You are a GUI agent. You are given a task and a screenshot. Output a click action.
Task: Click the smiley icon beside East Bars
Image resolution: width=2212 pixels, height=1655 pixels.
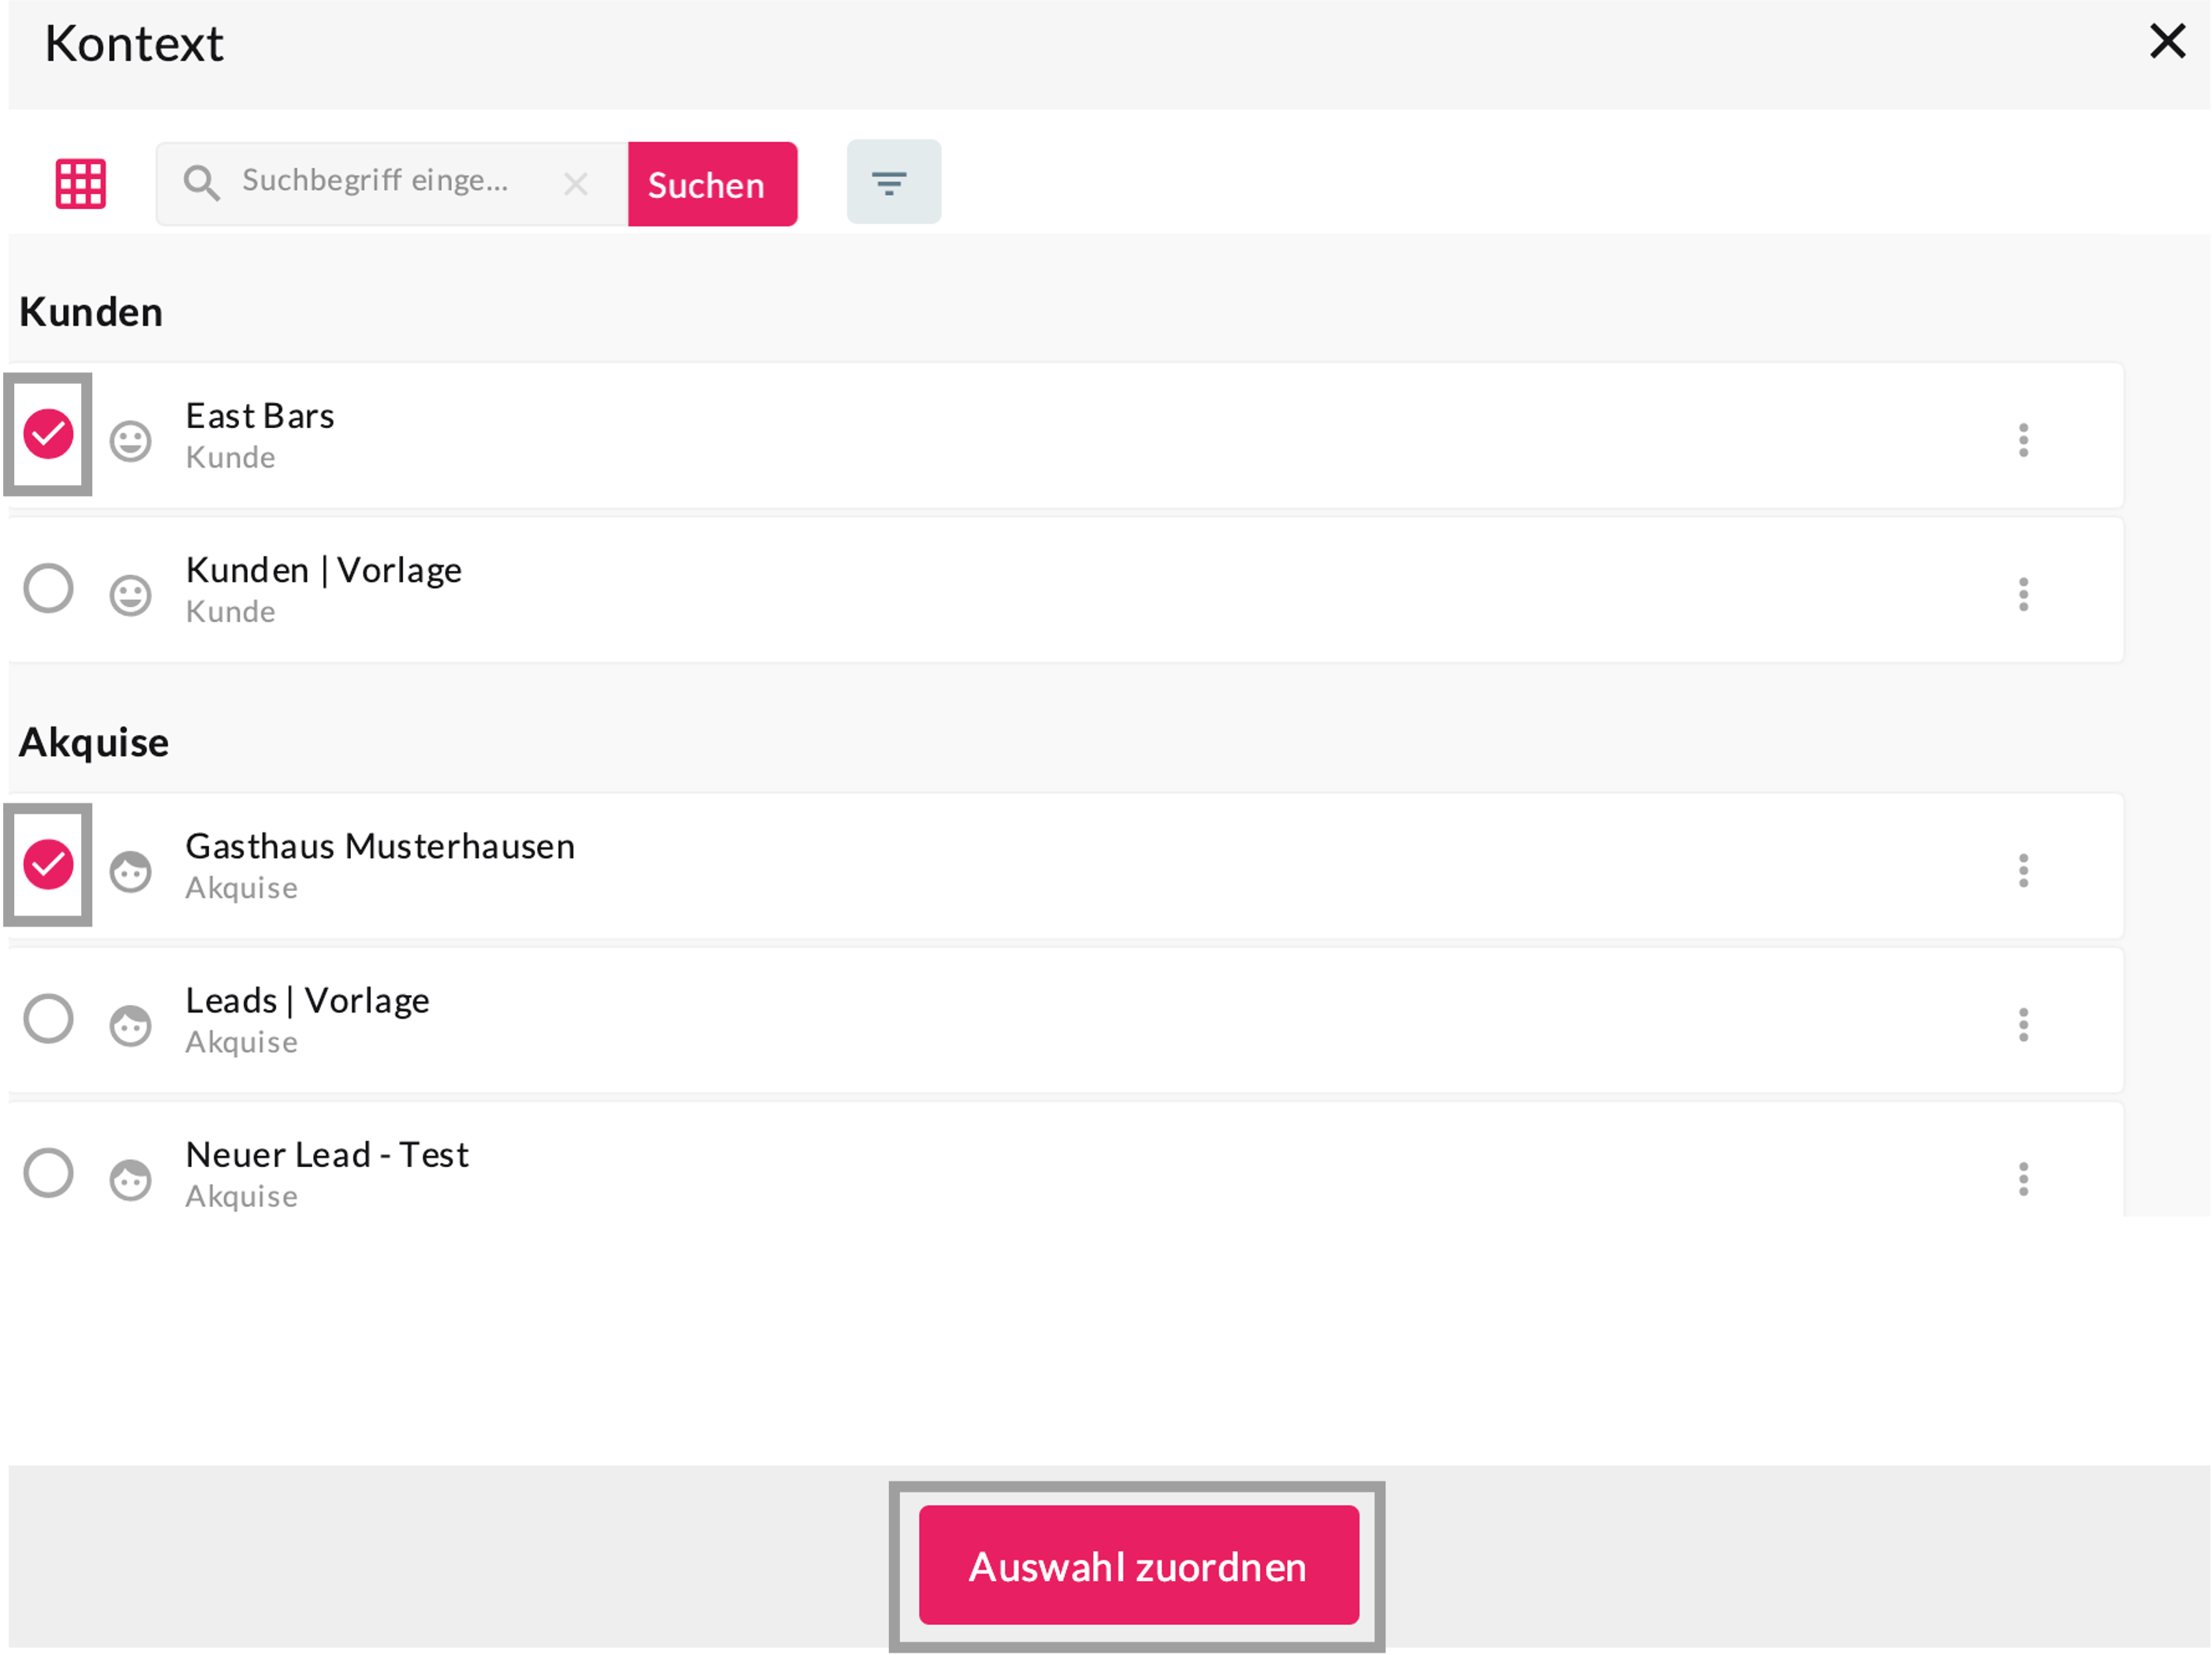(x=130, y=441)
